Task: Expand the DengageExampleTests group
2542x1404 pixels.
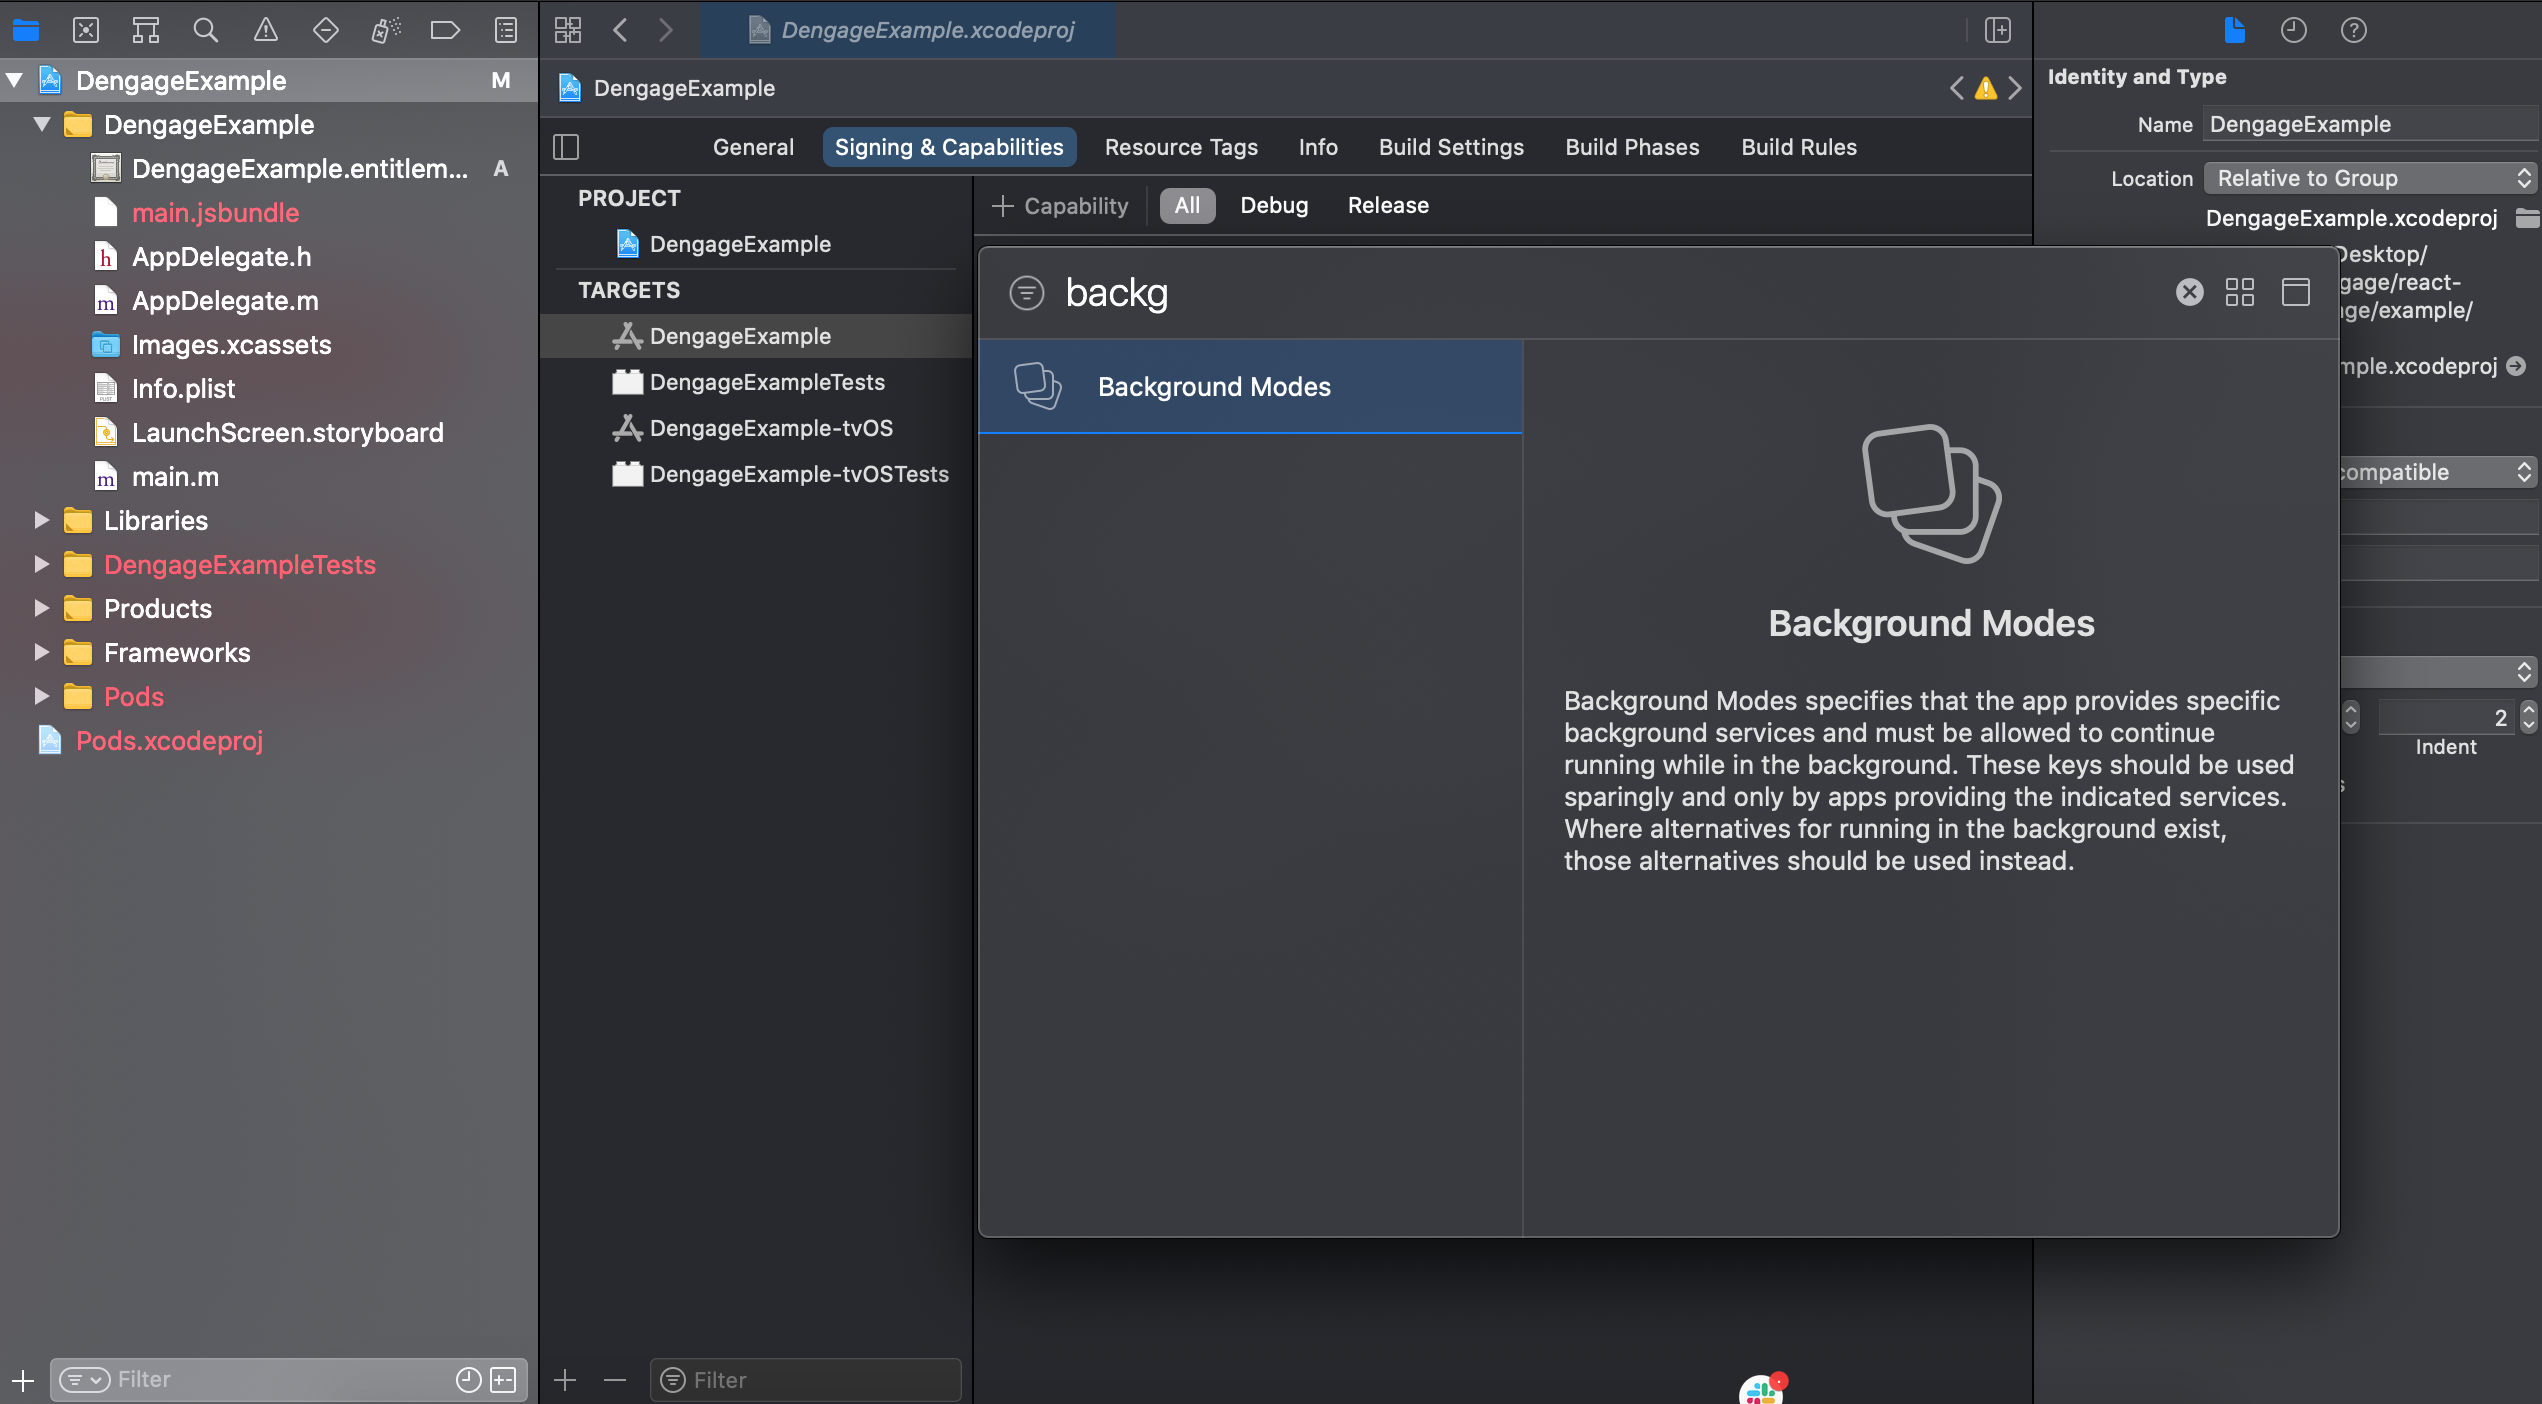Action: (42, 564)
